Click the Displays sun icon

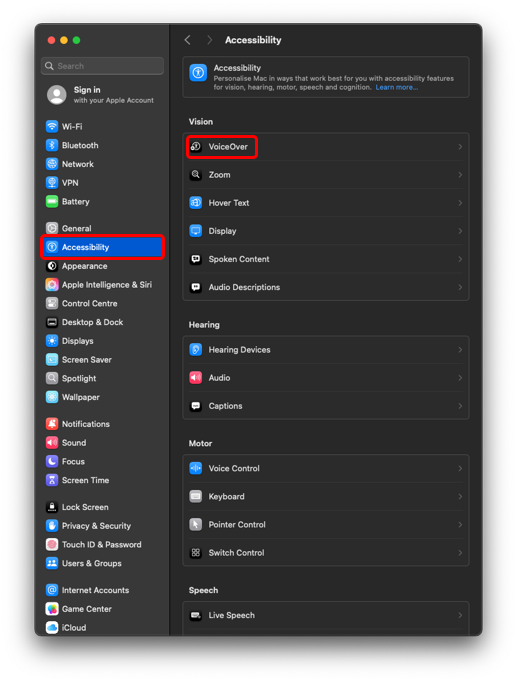pos(52,341)
